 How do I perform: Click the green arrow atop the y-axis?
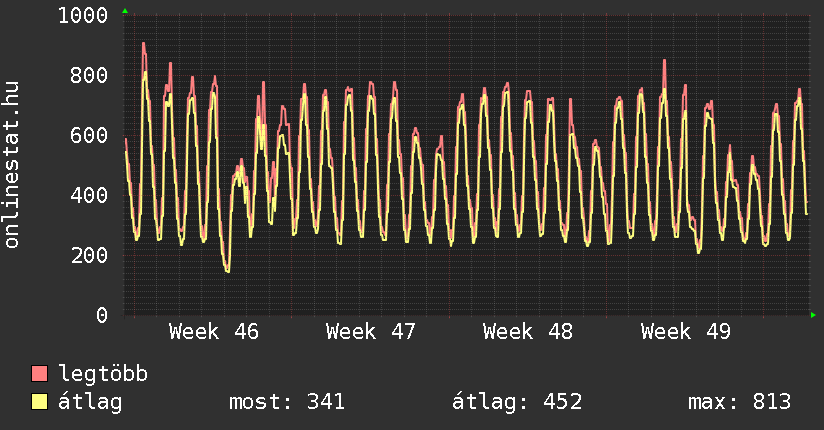[x=125, y=11]
